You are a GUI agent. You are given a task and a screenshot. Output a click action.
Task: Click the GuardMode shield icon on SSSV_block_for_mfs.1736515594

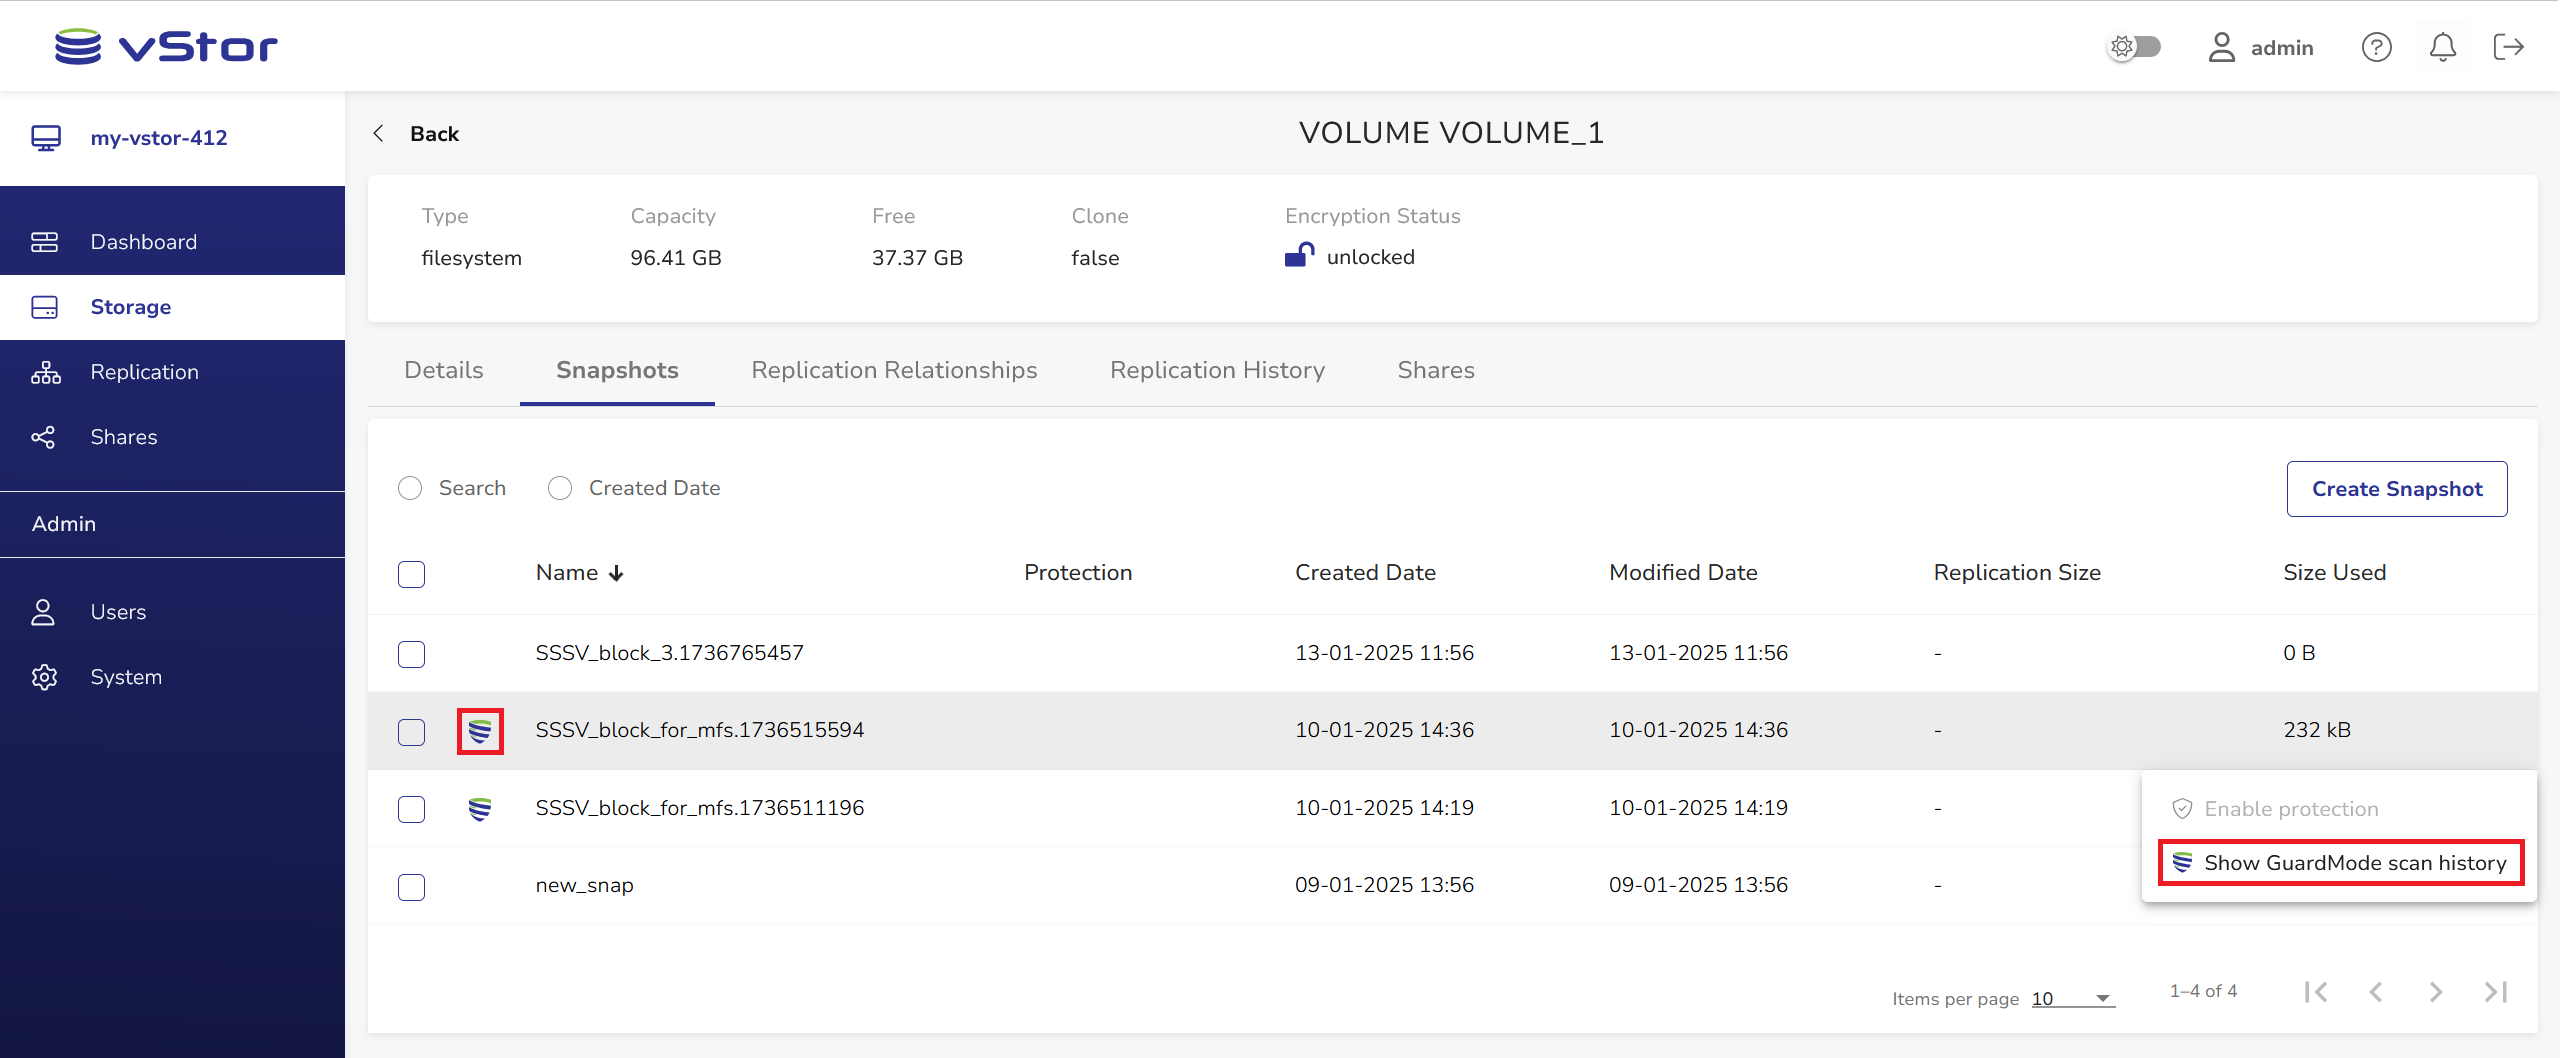click(480, 731)
